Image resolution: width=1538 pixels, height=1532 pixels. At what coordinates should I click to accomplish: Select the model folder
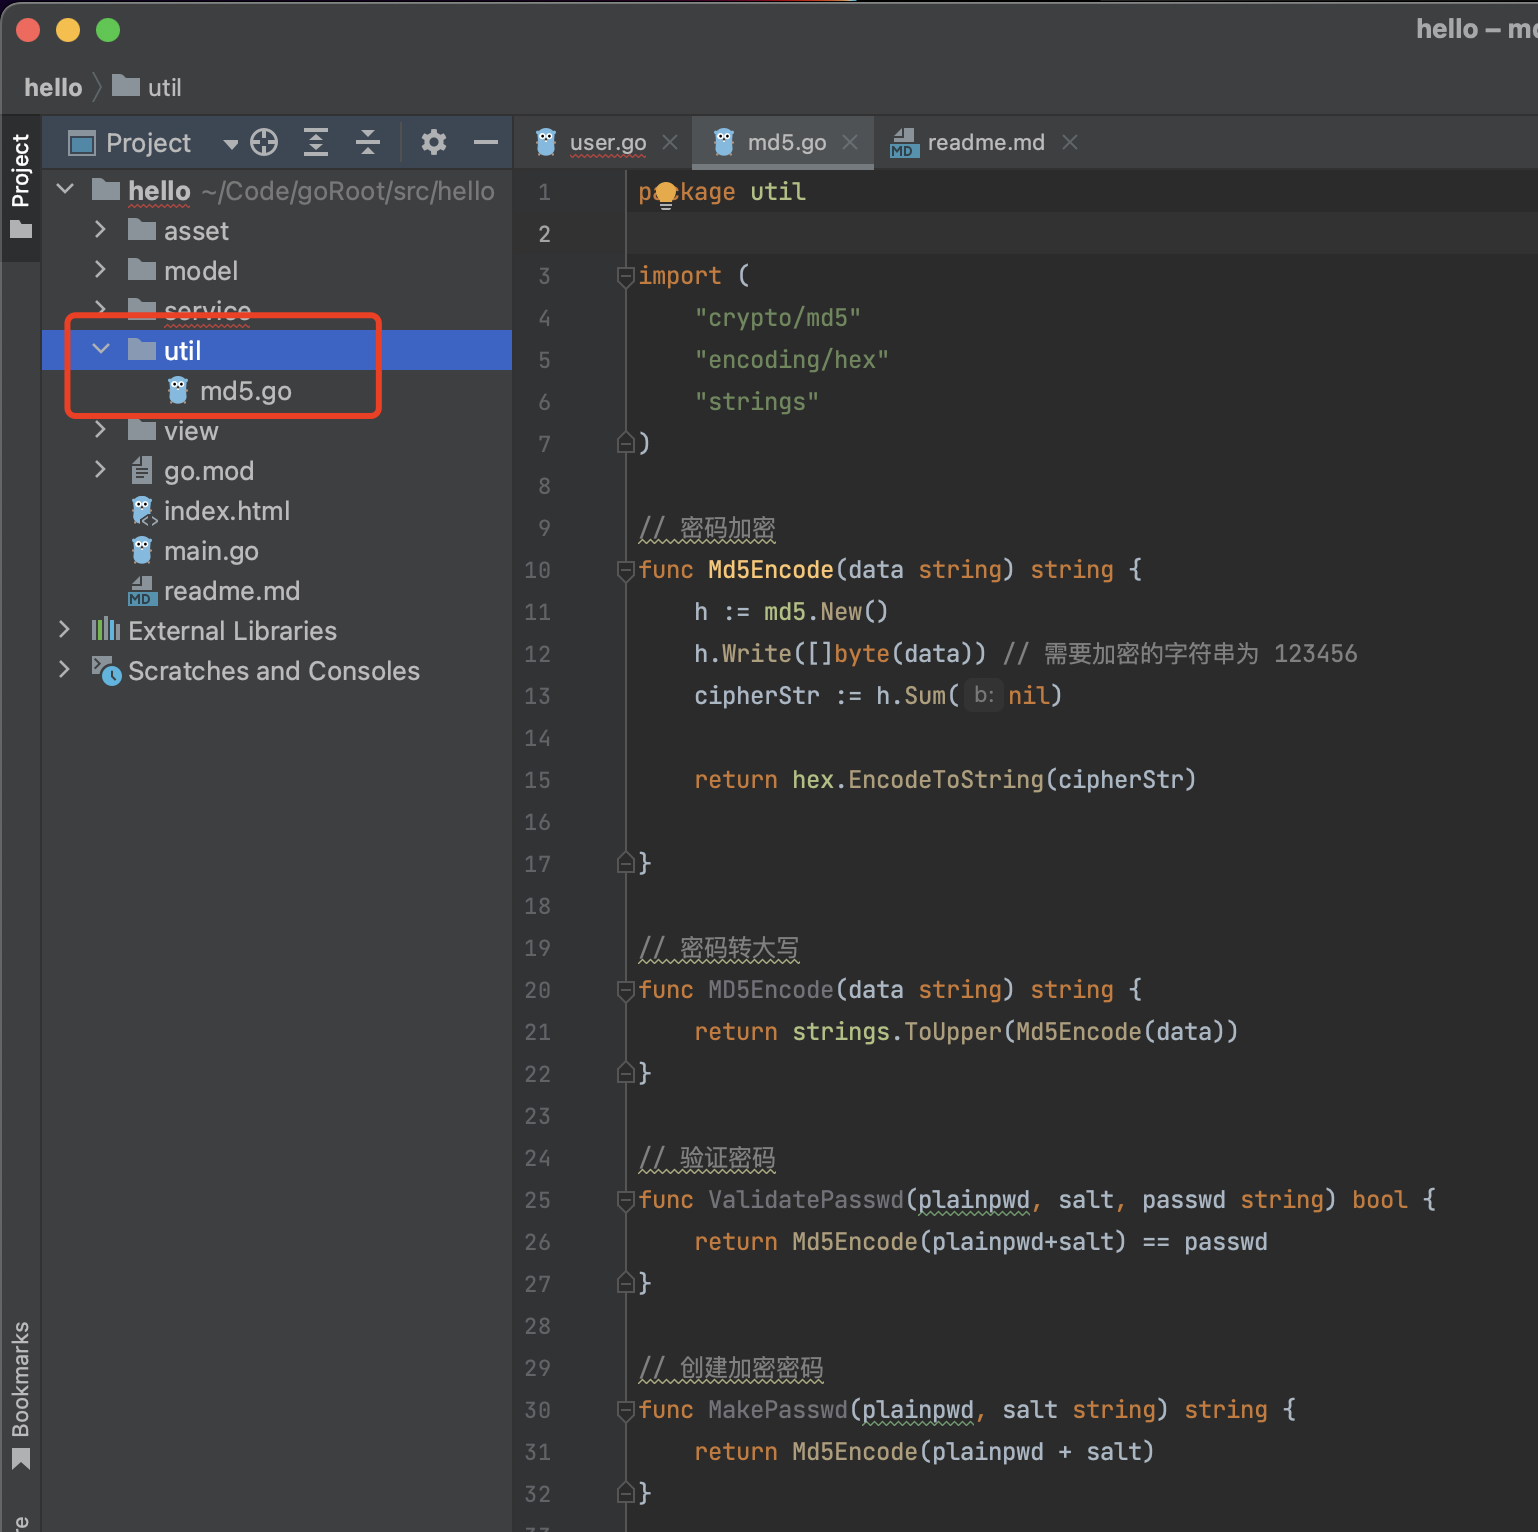[201, 271]
